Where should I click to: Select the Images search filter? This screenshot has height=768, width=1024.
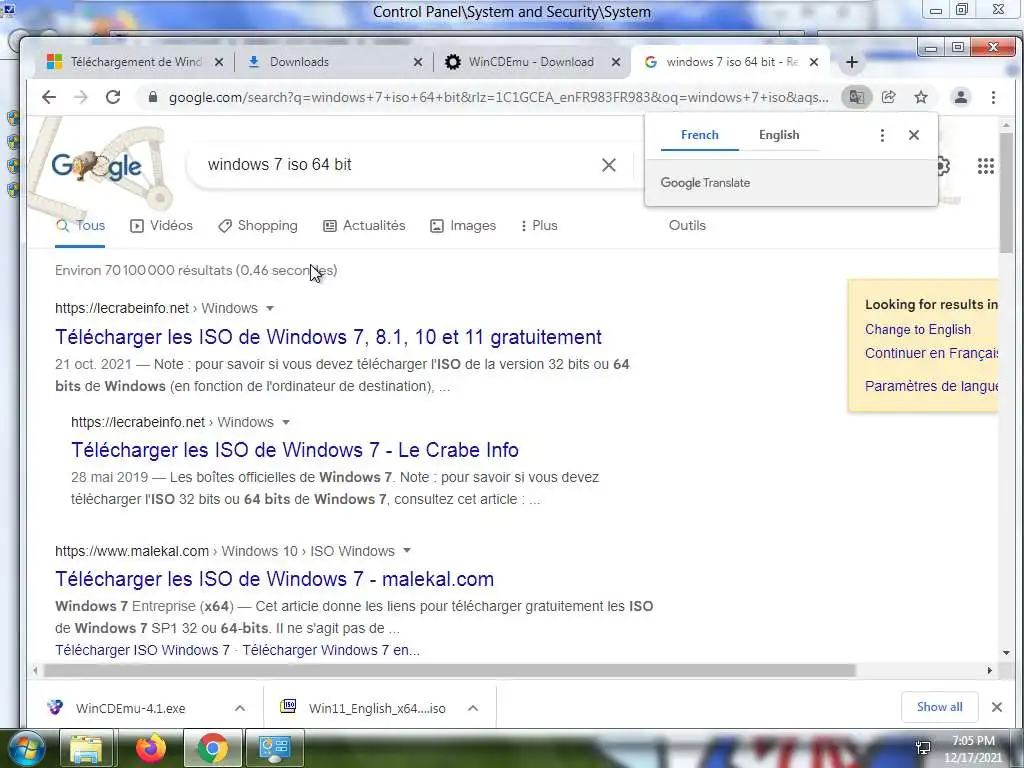[x=463, y=225]
